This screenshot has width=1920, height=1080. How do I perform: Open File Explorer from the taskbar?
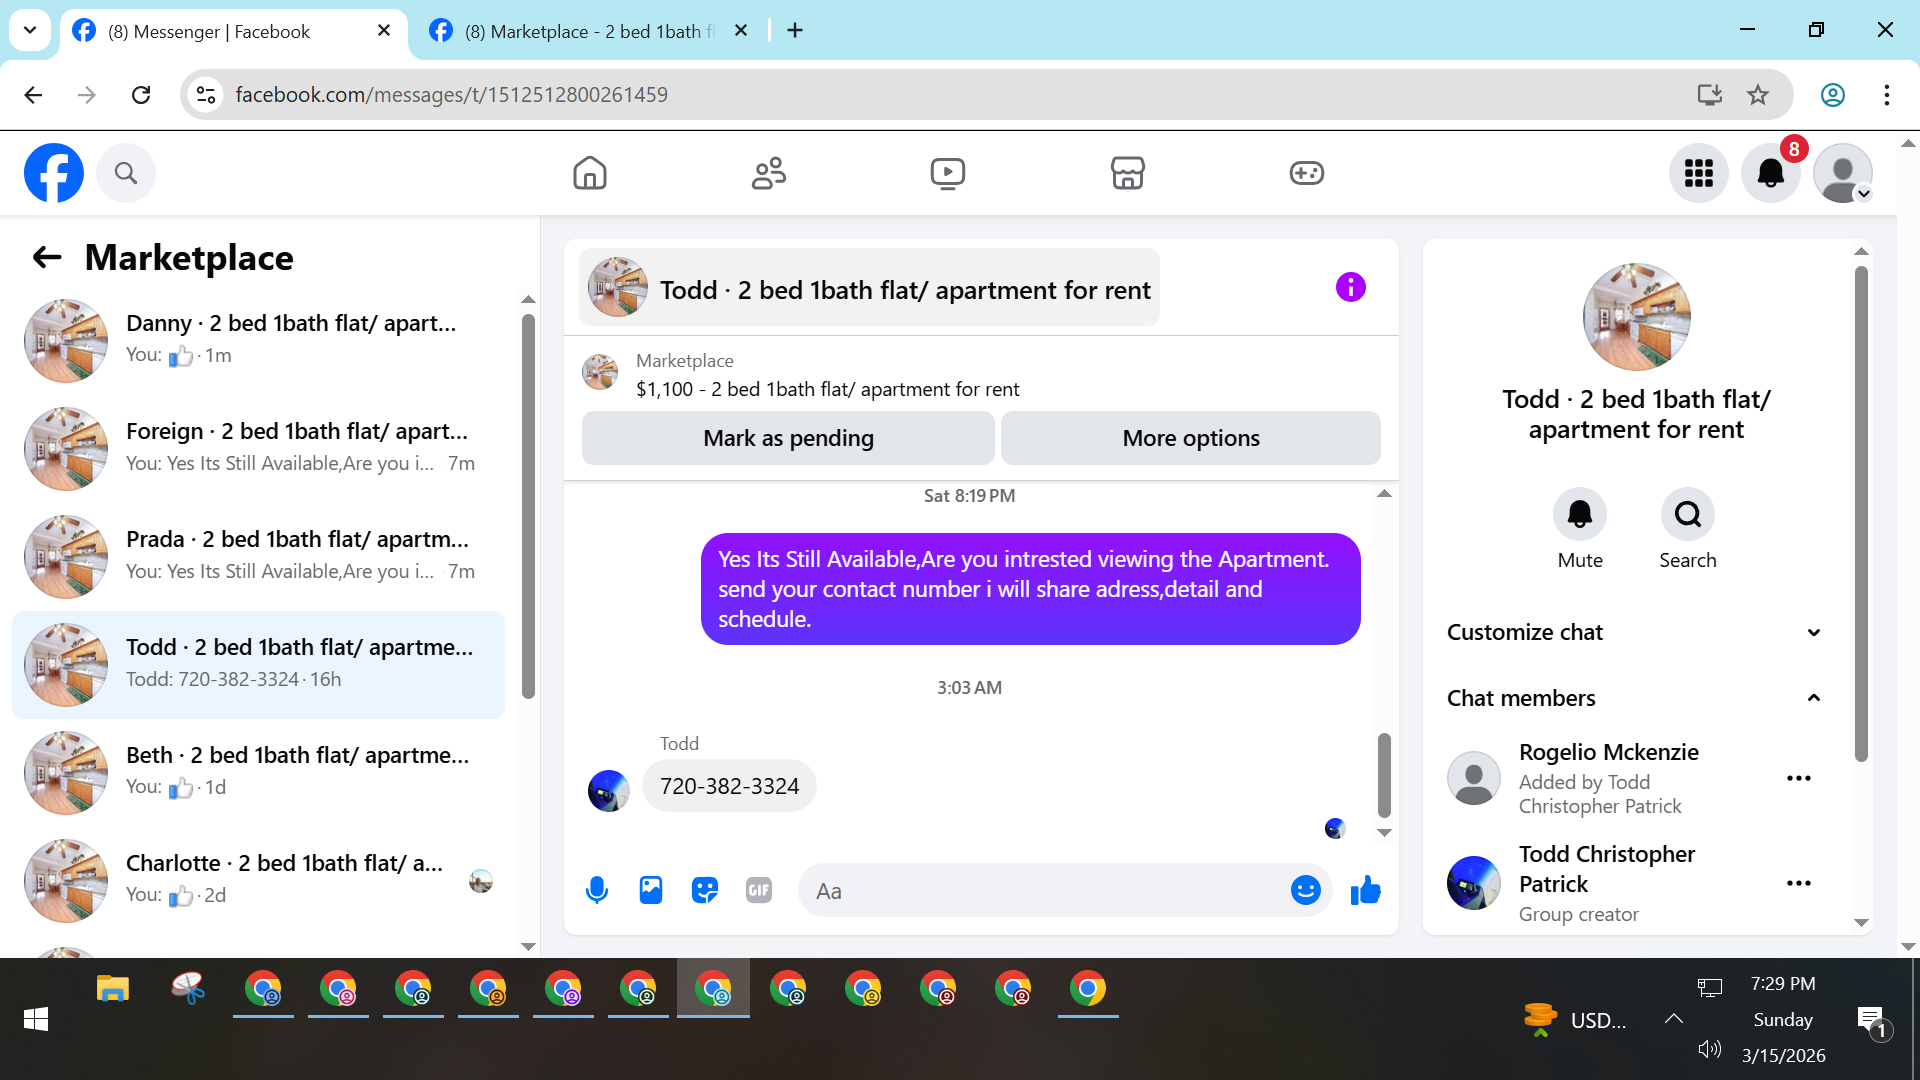tap(113, 989)
